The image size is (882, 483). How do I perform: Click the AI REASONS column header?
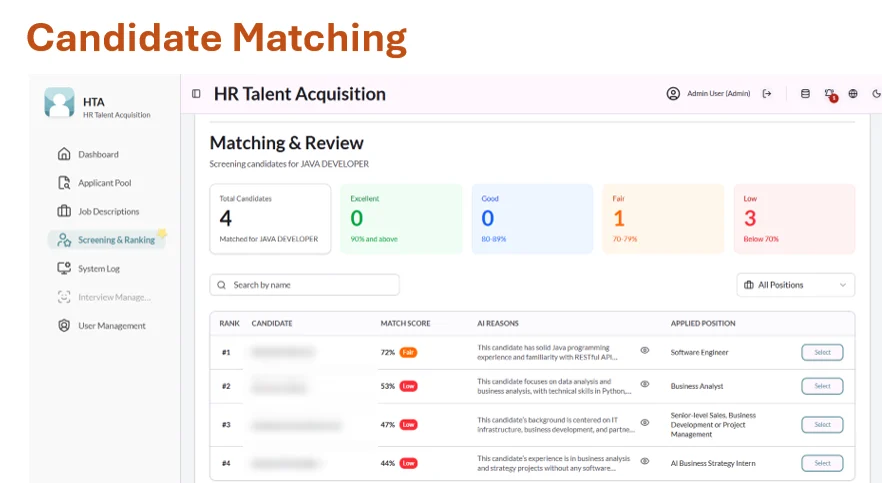[x=498, y=323]
